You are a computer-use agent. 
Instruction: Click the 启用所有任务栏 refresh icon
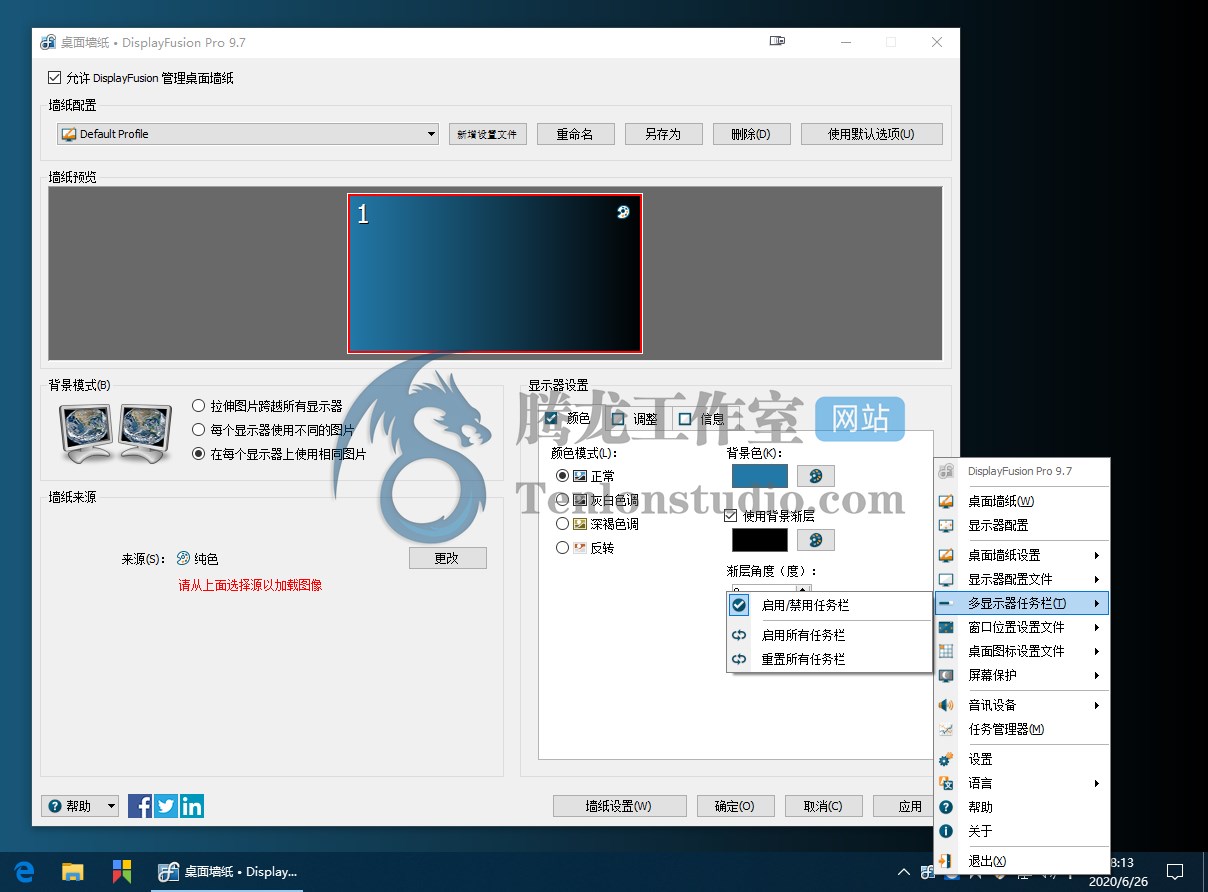click(x=739, y=635)
